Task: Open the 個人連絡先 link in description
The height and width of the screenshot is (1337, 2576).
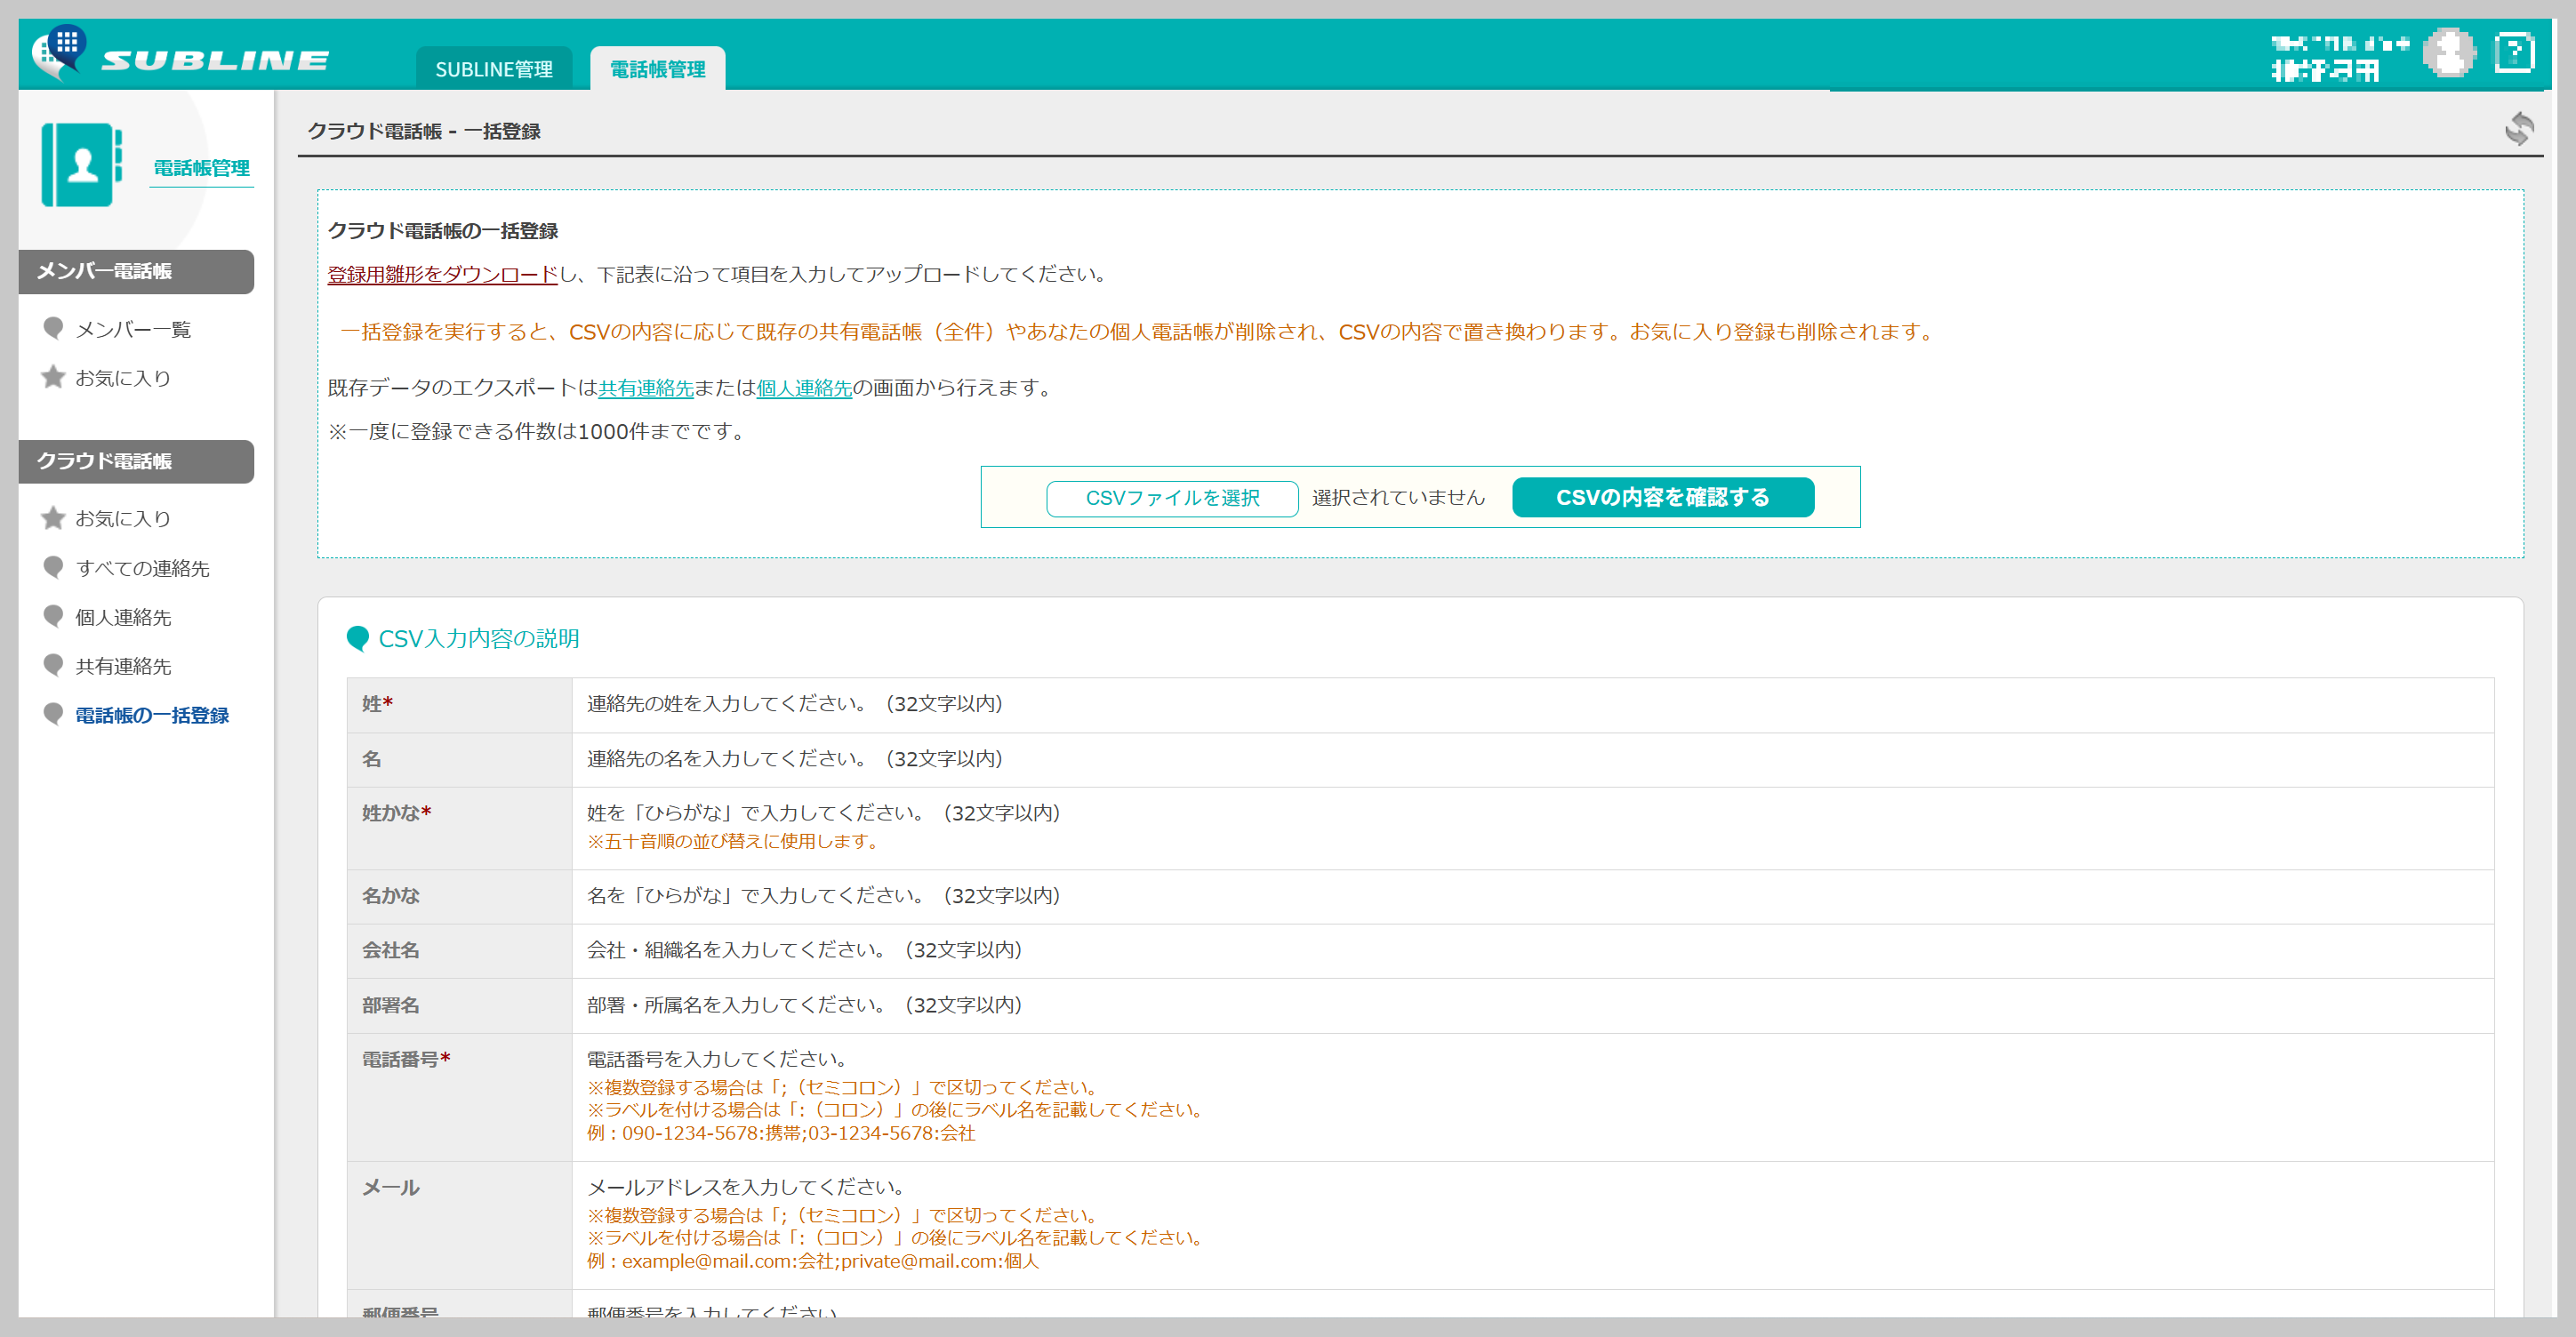Action: click(x=803, y=388)
